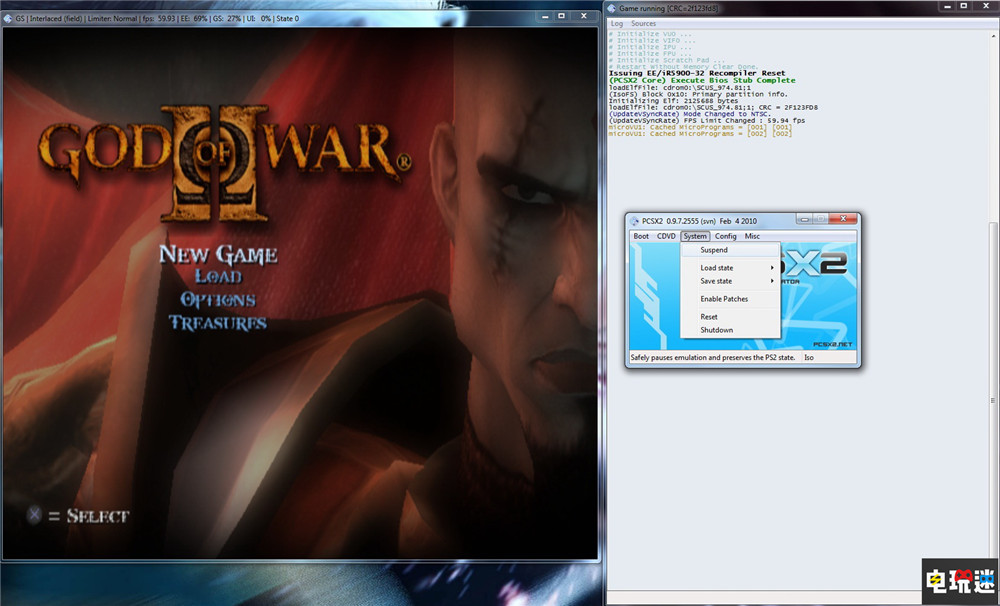This screenshot has height=606, width=1000.
Task: Open the Config menu
Action: coord(725,236)
